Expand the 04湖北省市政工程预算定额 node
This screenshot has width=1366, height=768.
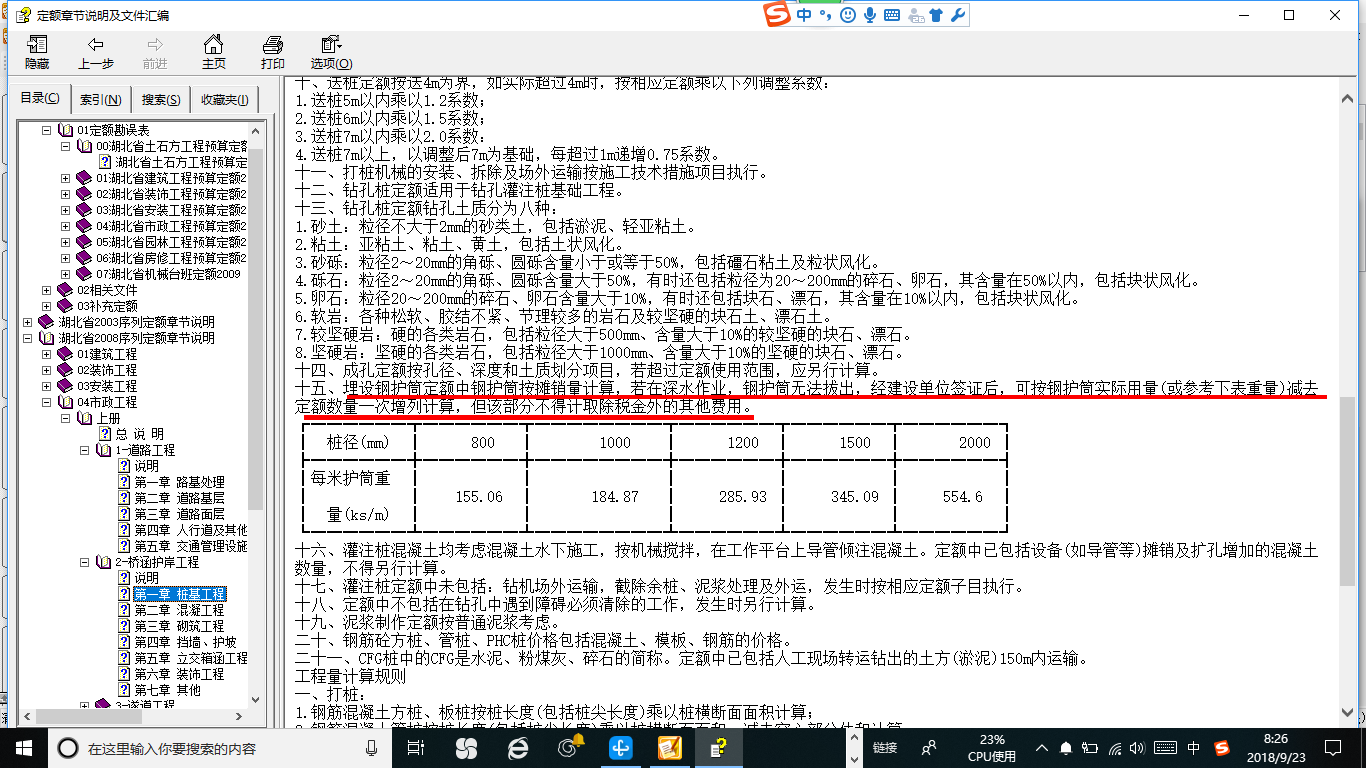[65, 226]
